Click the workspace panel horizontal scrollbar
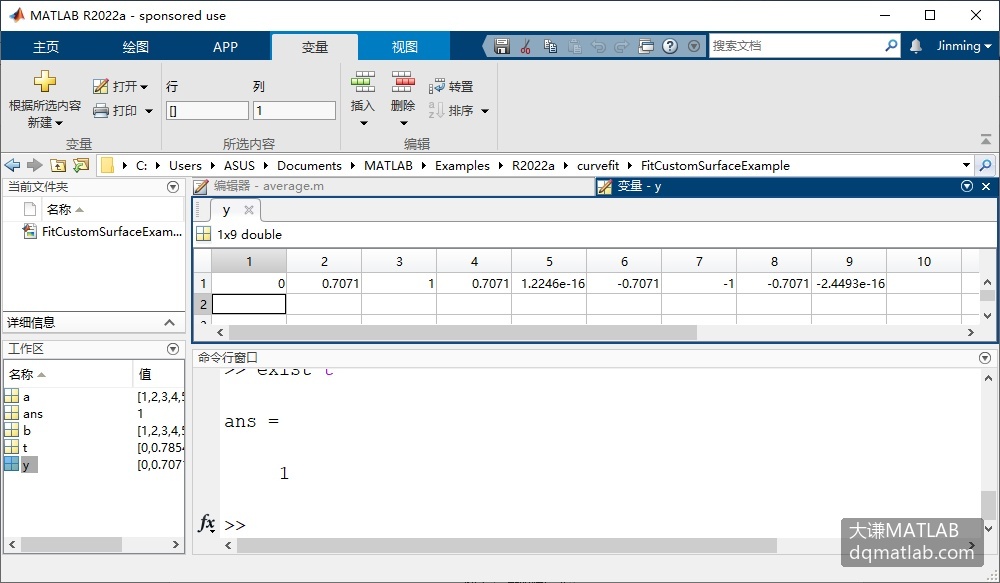 tap(71, 544)
